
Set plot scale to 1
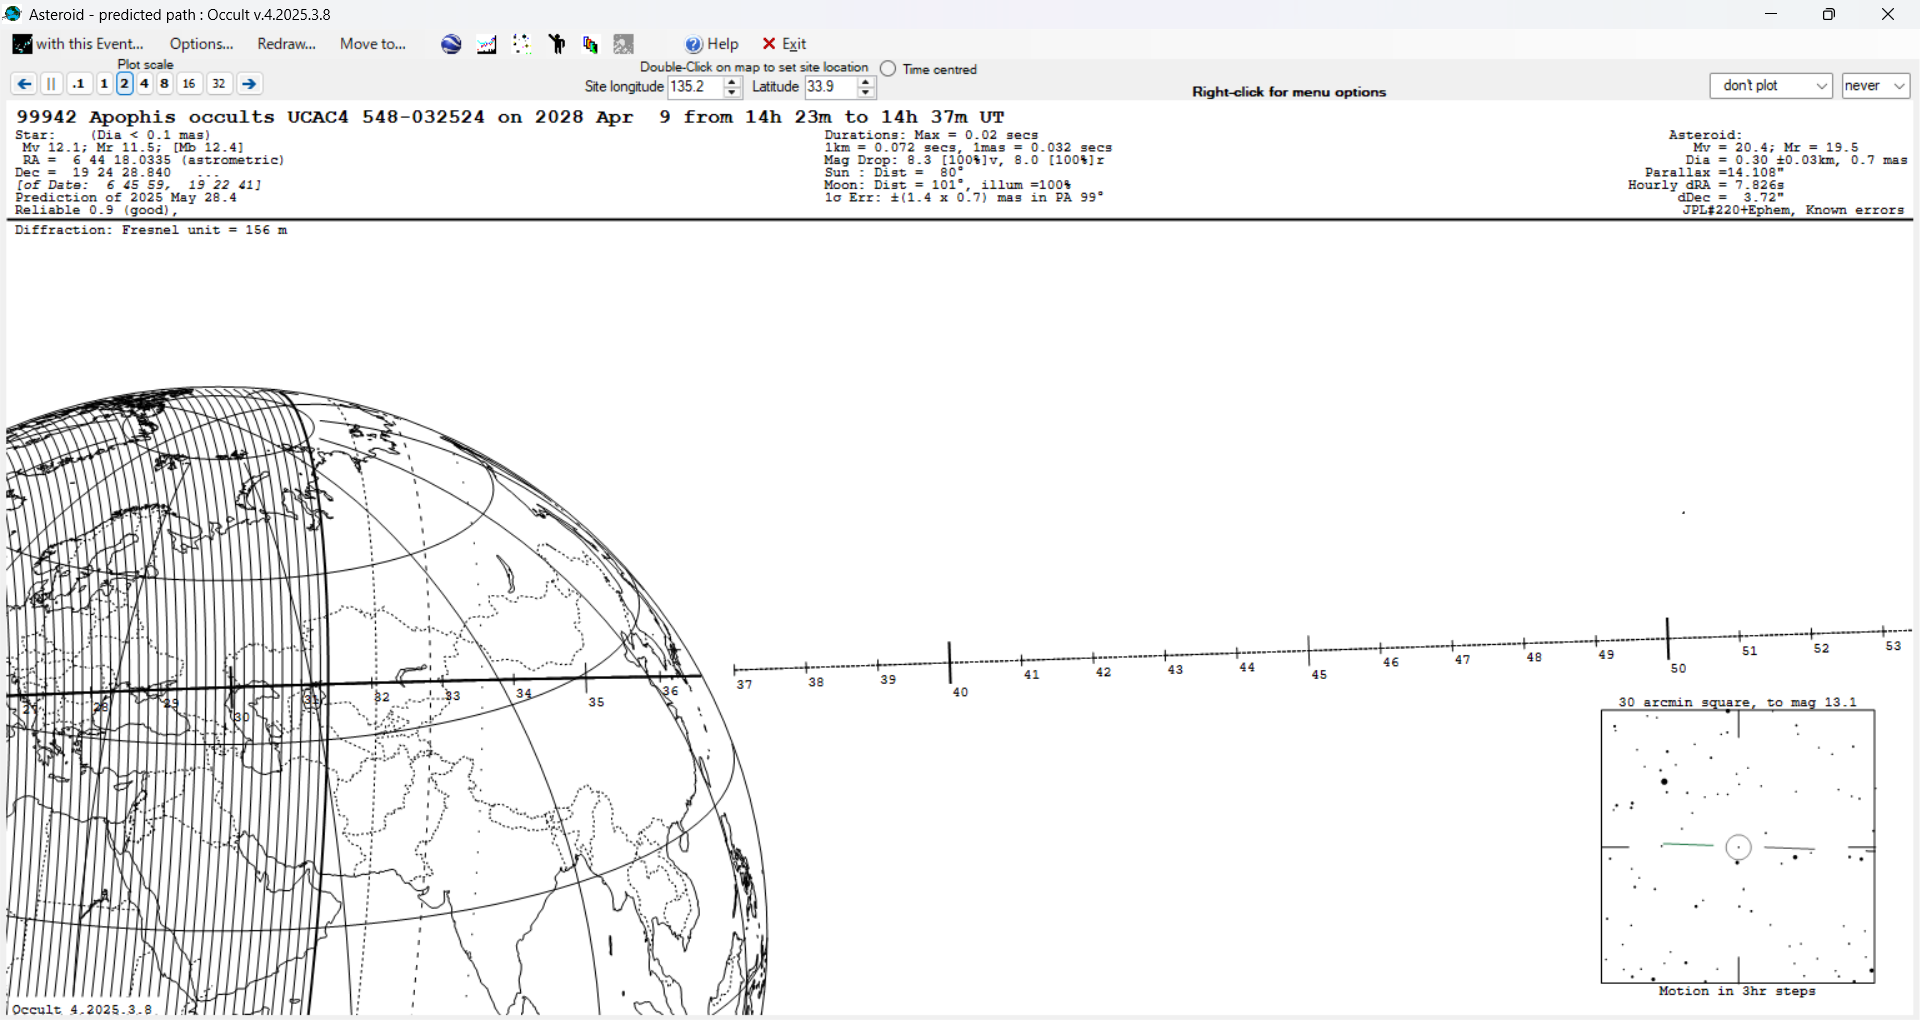(104, 84)
